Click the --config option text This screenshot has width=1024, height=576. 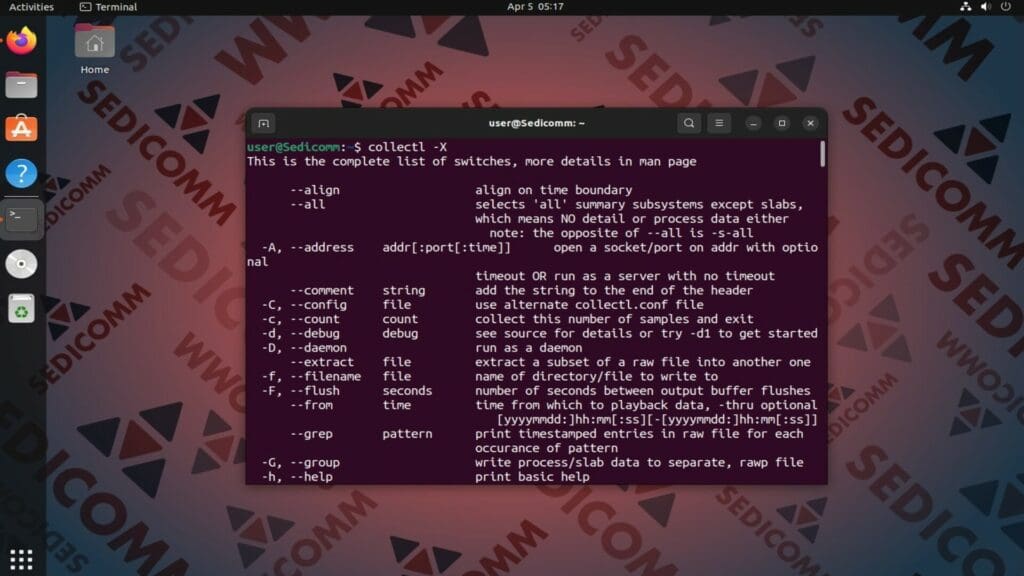pyautogui.click(x=318, y=304)
